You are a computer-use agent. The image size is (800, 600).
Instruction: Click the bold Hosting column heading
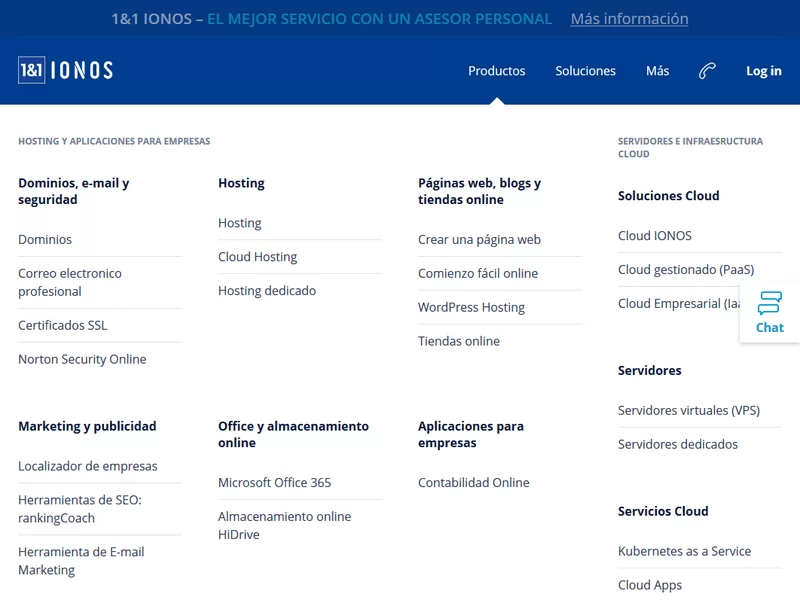[x=241, y=183]
